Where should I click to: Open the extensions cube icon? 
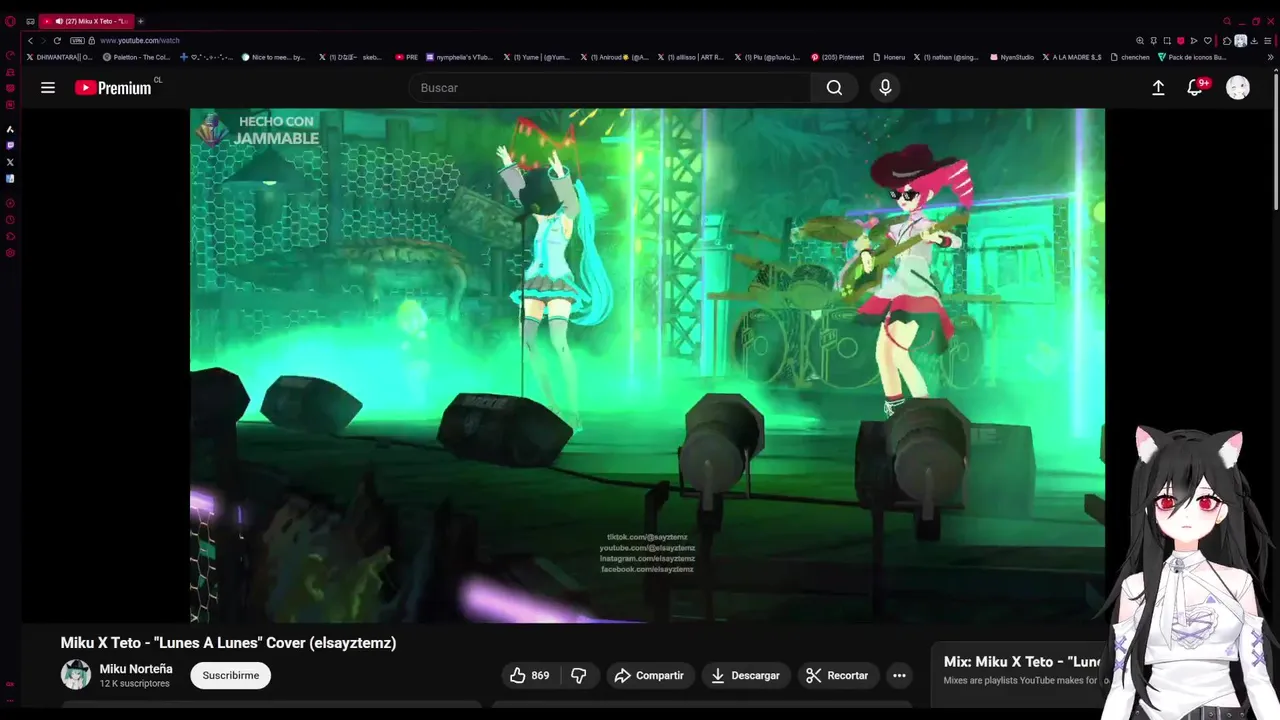(1227, 41)
